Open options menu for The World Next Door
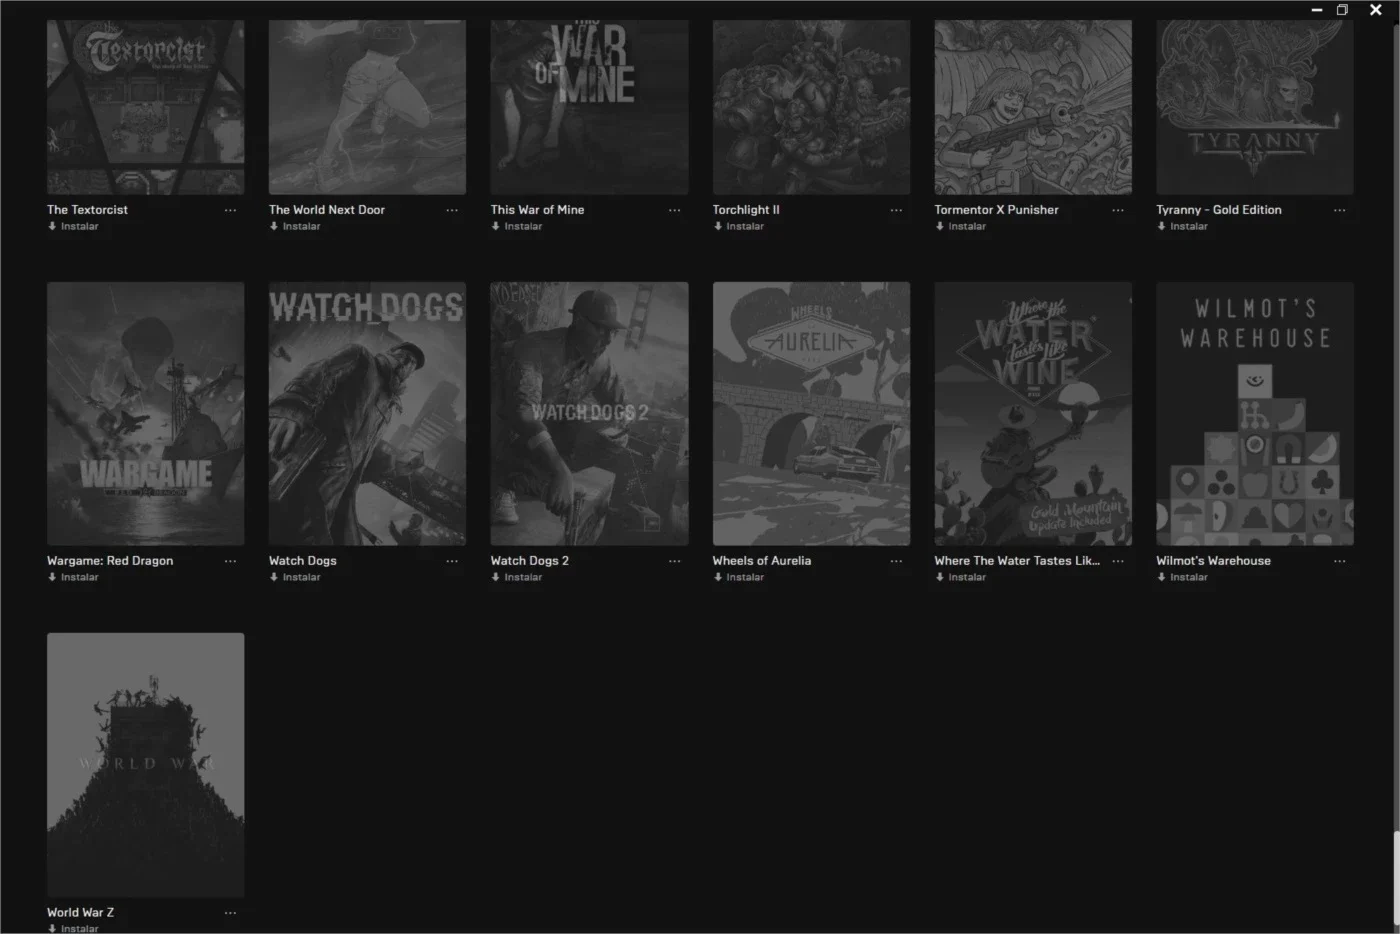 [452, 210]
